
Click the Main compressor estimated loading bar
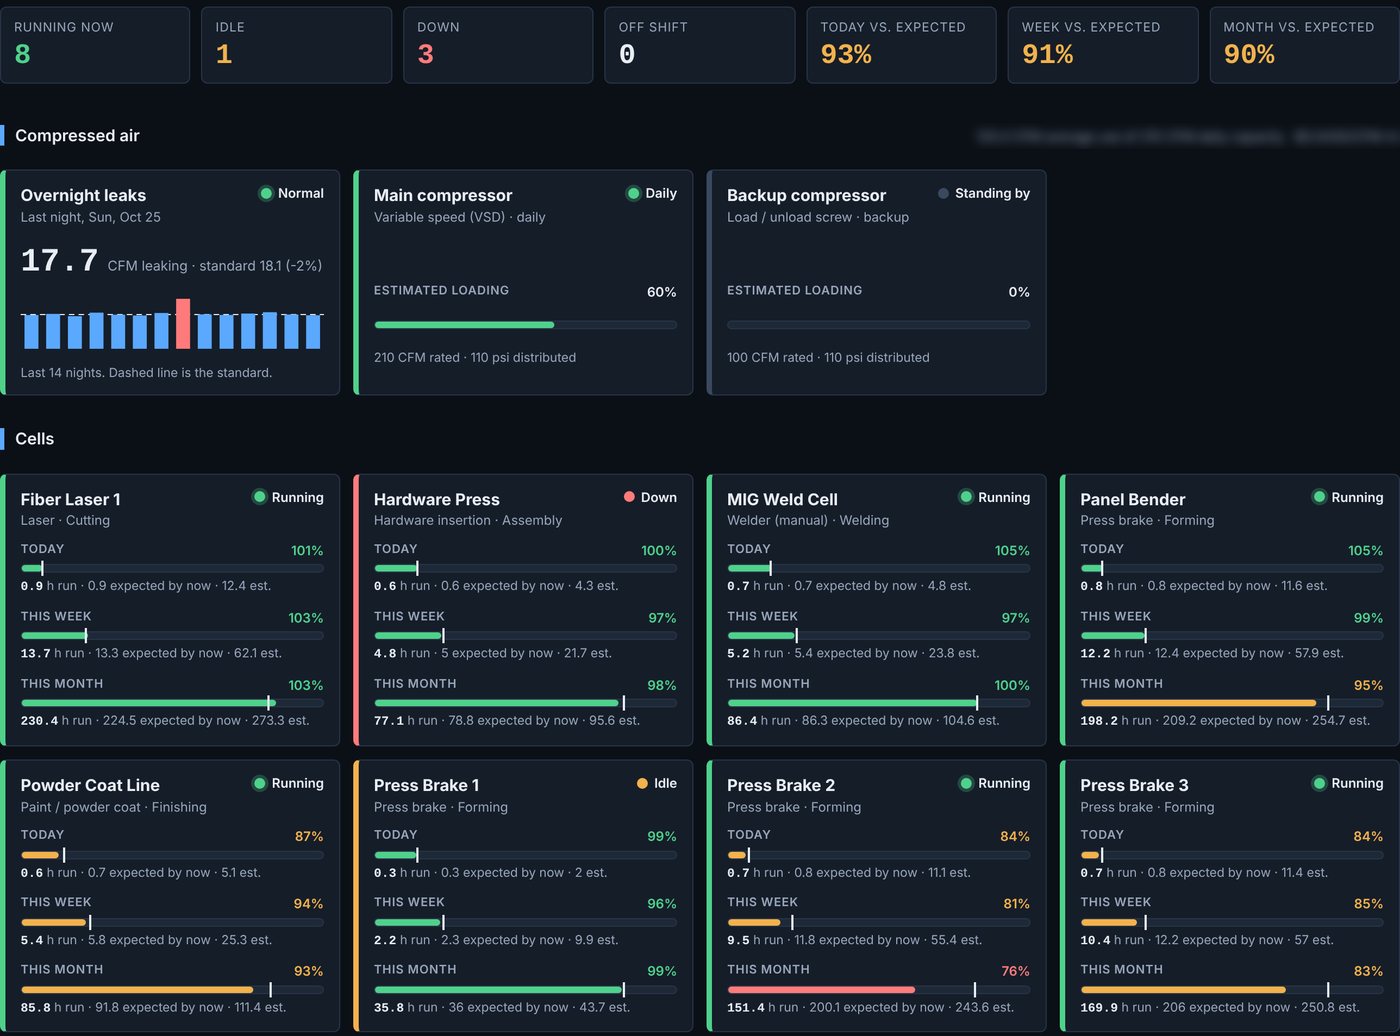tap(525, 325)
